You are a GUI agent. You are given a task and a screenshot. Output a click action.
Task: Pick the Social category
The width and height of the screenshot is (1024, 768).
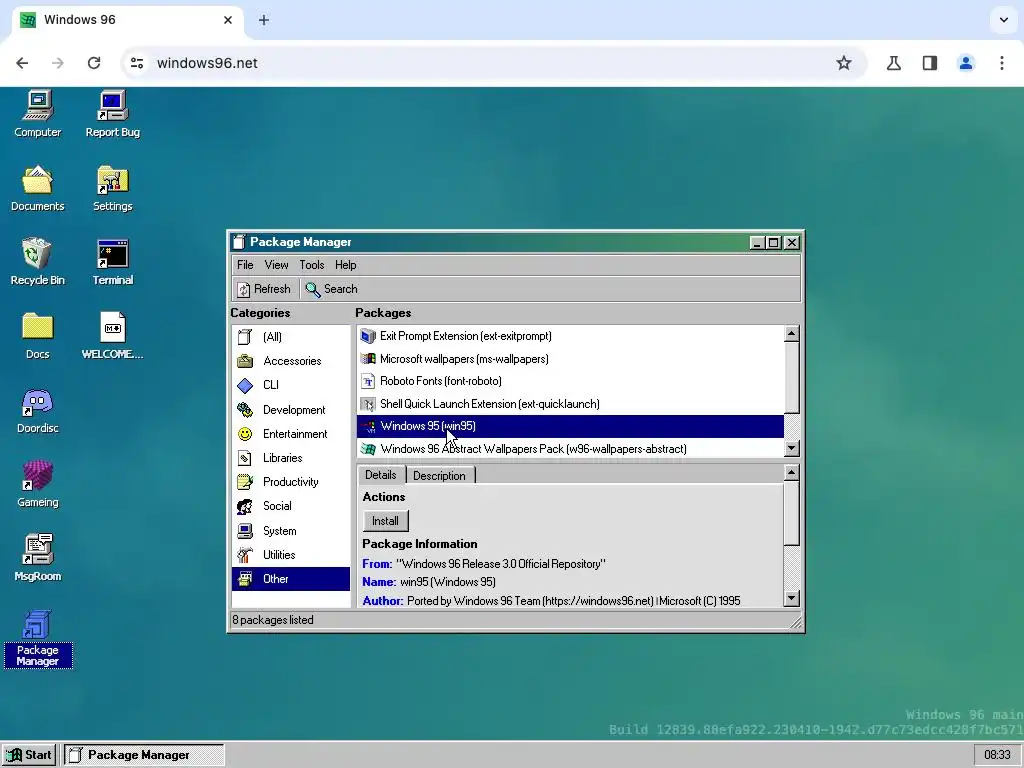(291, 506)
